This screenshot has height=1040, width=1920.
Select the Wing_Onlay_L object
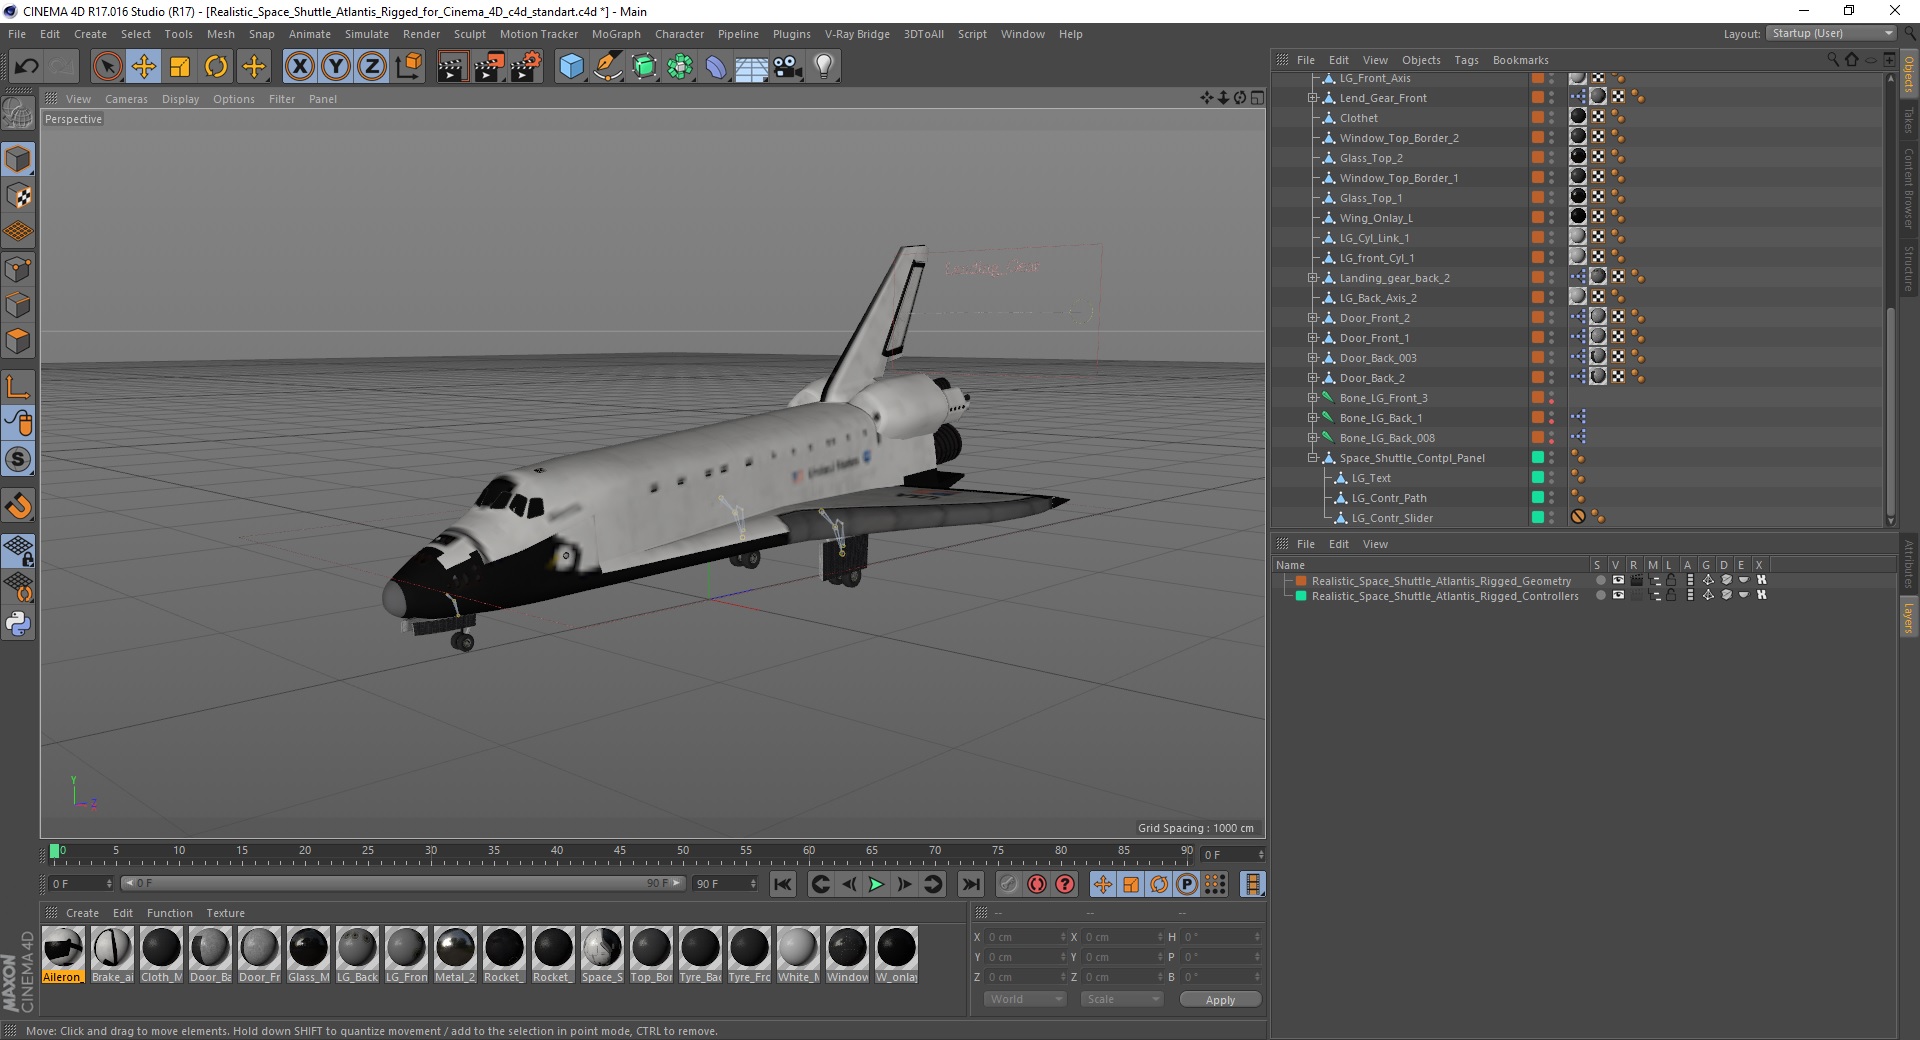tap(1376, 218)
